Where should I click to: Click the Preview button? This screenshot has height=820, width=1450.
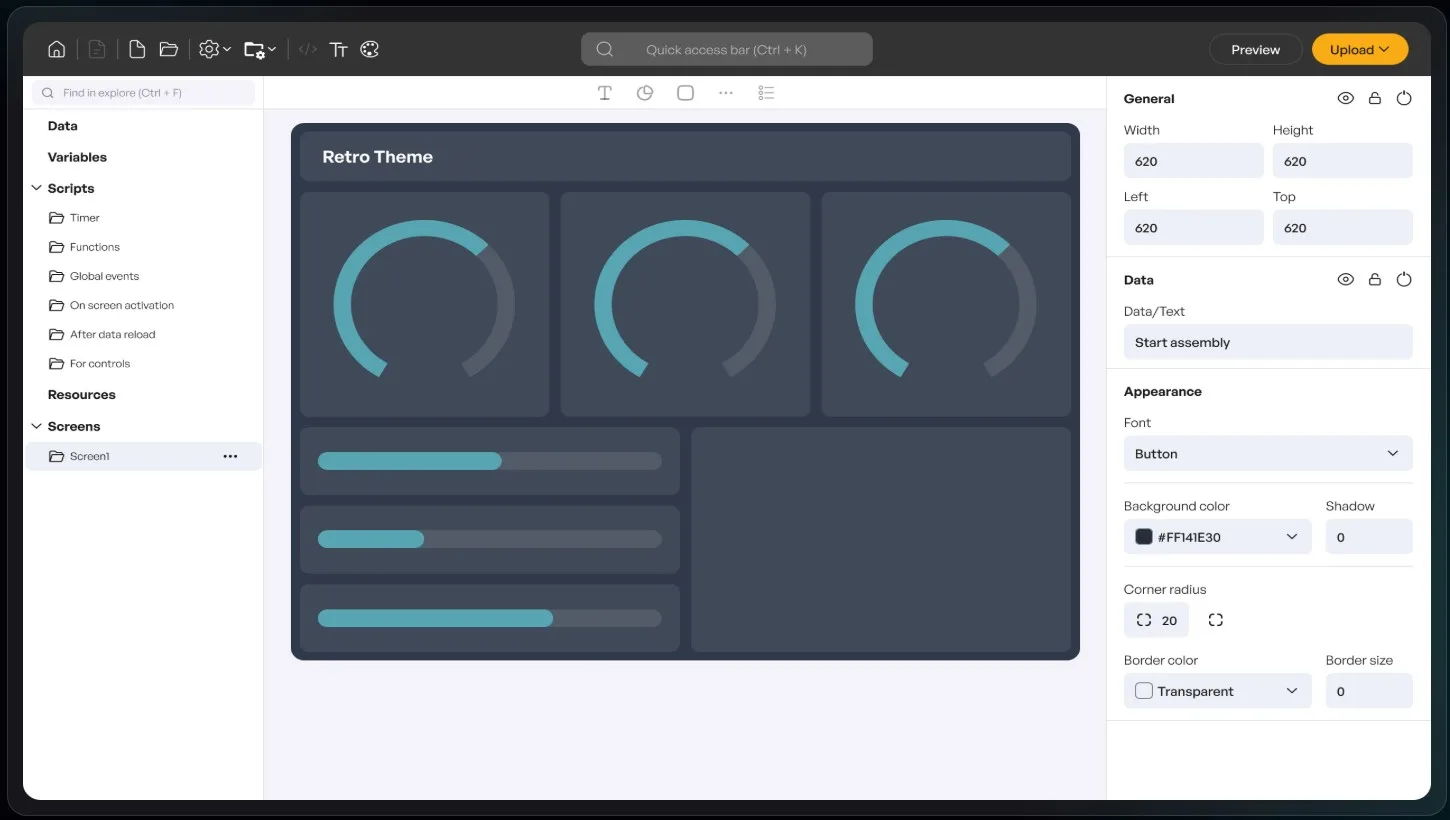(x=1255, y=49)
